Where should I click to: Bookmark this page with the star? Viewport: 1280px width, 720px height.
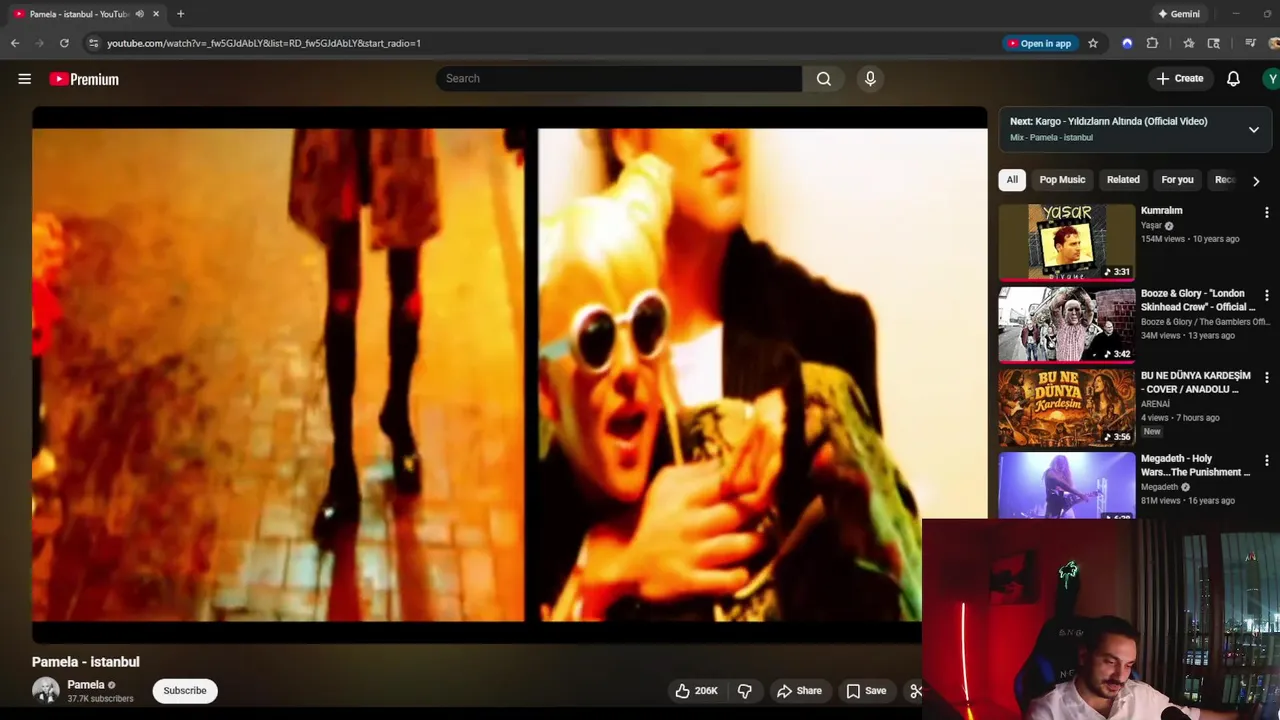tap(1093, 43)
